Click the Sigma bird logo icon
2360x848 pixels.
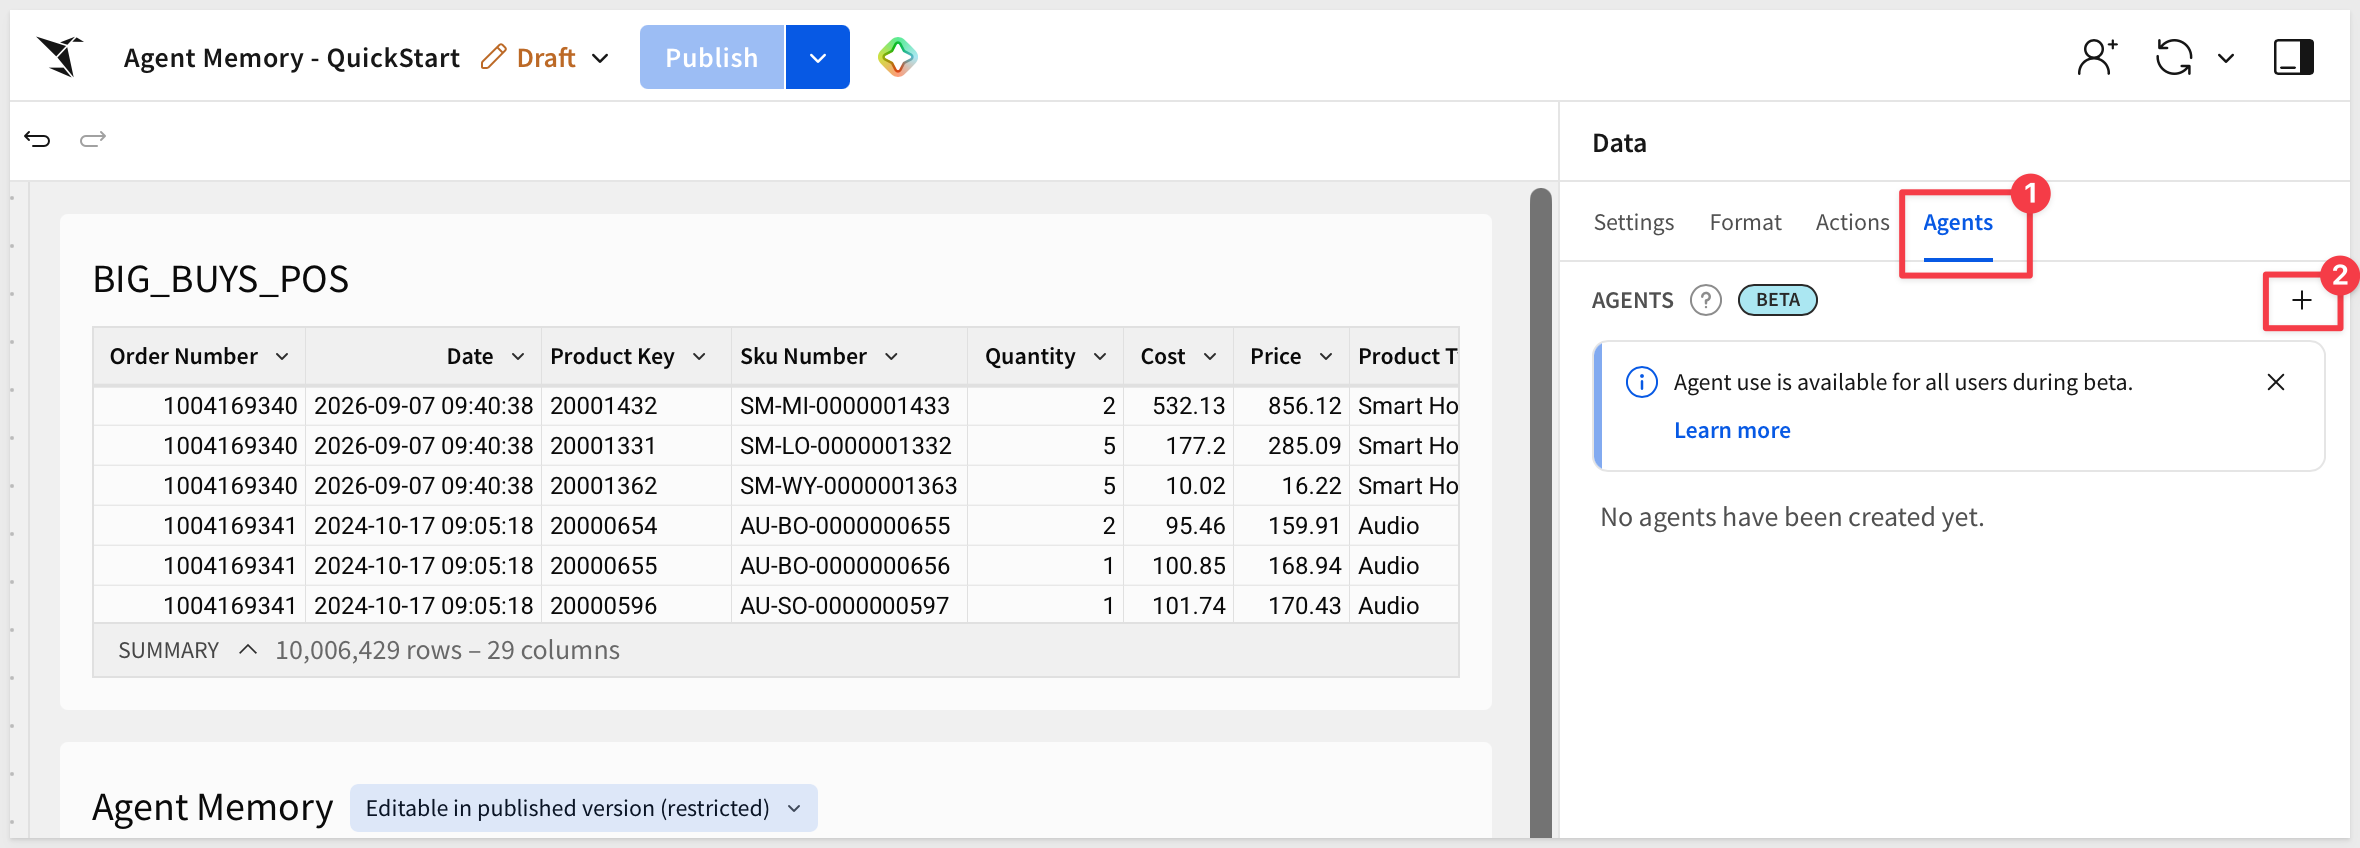coord(60,56)
